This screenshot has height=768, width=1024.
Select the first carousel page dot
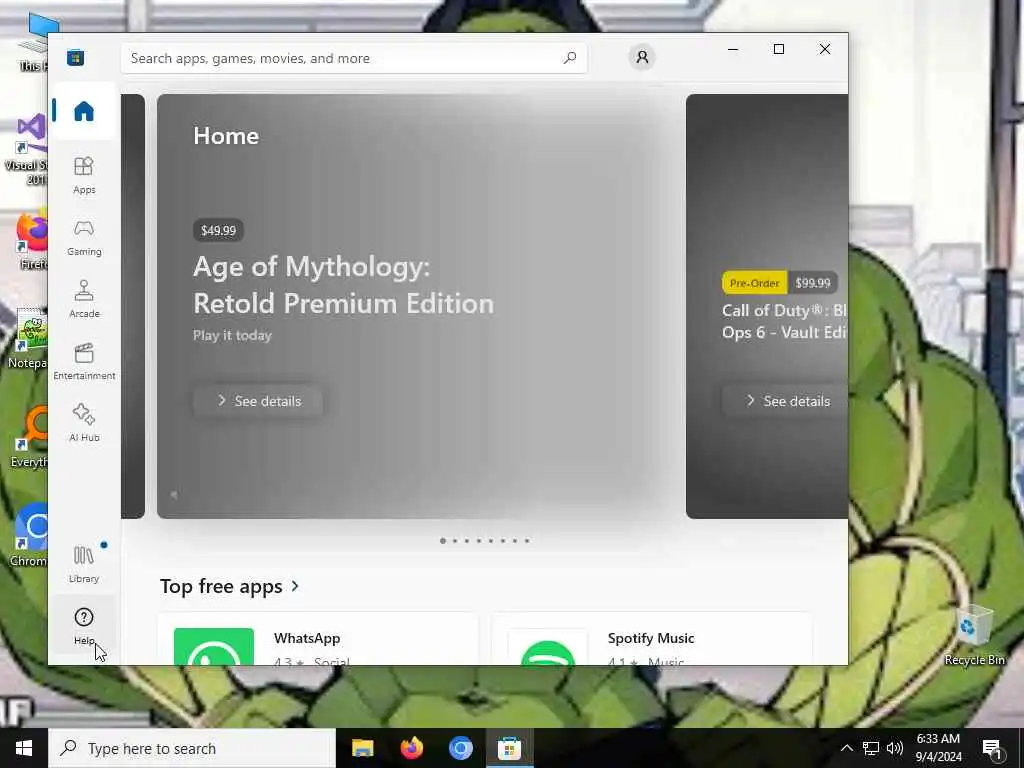pyautogui.click(x=443, y=541)
